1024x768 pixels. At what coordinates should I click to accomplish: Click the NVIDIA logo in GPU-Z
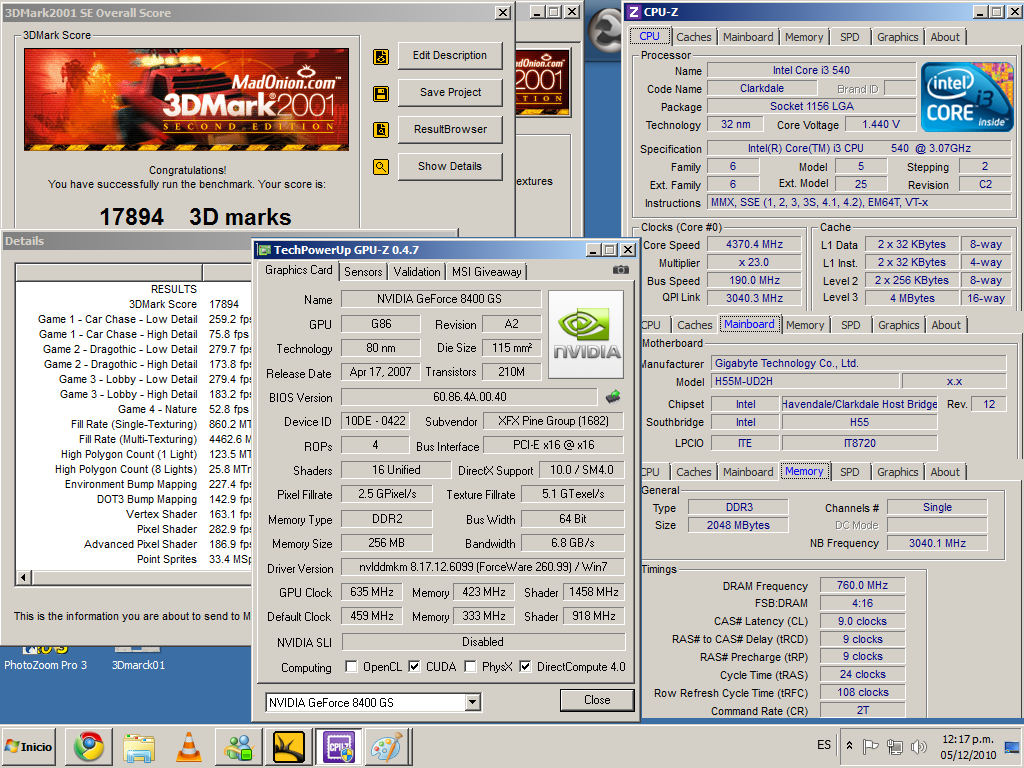coord(586,334)
